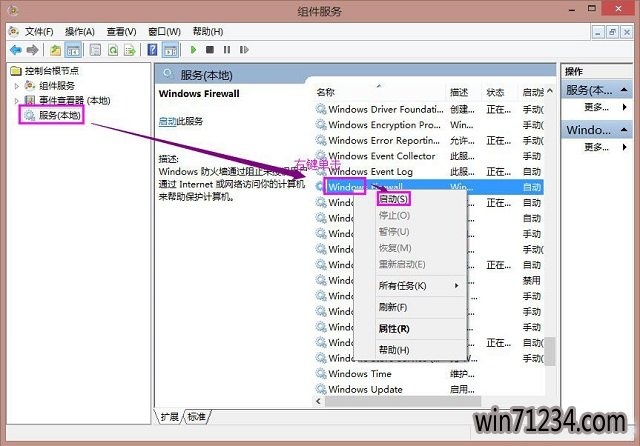This screenshot has height=446, width=640.
Task: Select 服务(本地) tree node
Action: click(x=60, y=115)
